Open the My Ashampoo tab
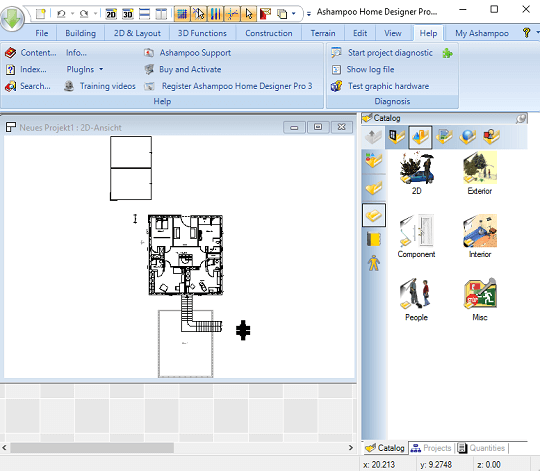 click(x=482, y=33)
